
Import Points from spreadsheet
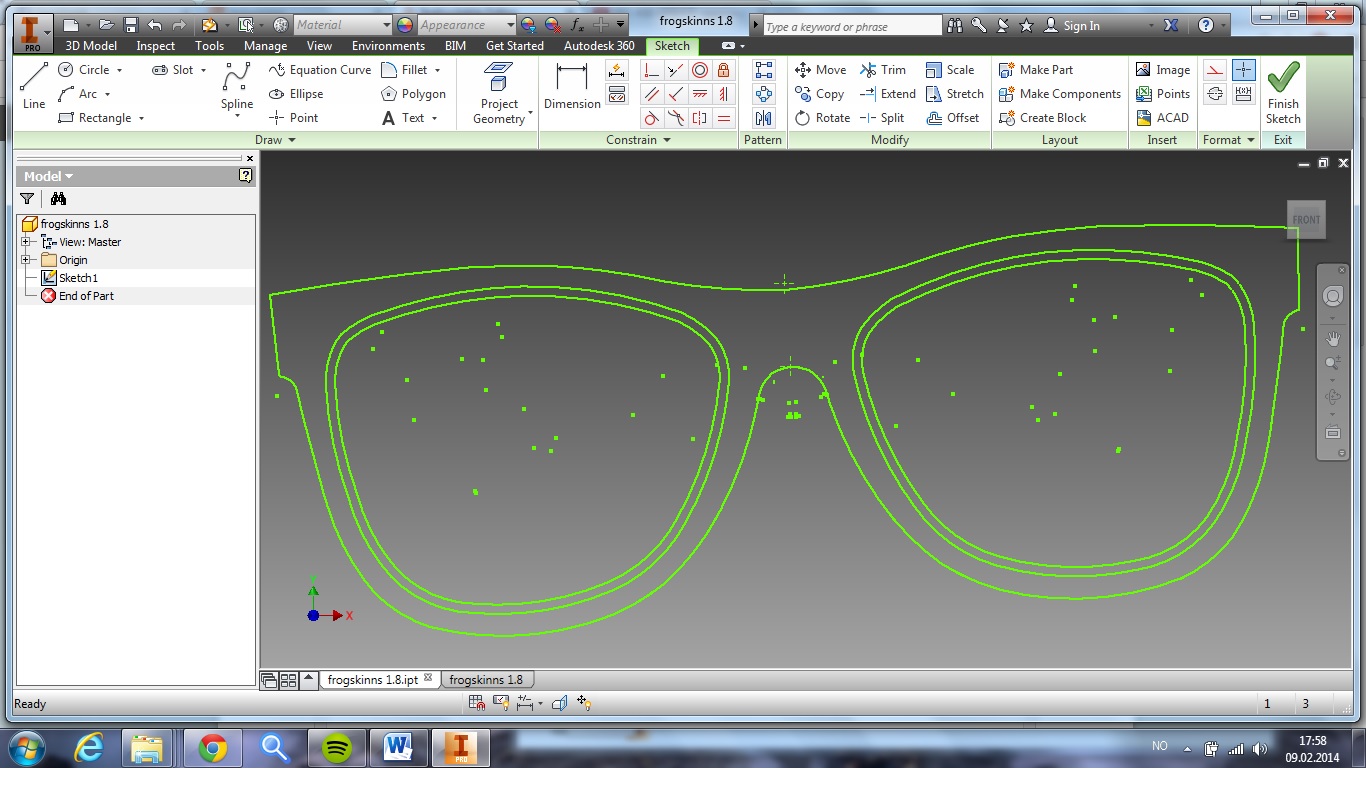coord(1163,94)
